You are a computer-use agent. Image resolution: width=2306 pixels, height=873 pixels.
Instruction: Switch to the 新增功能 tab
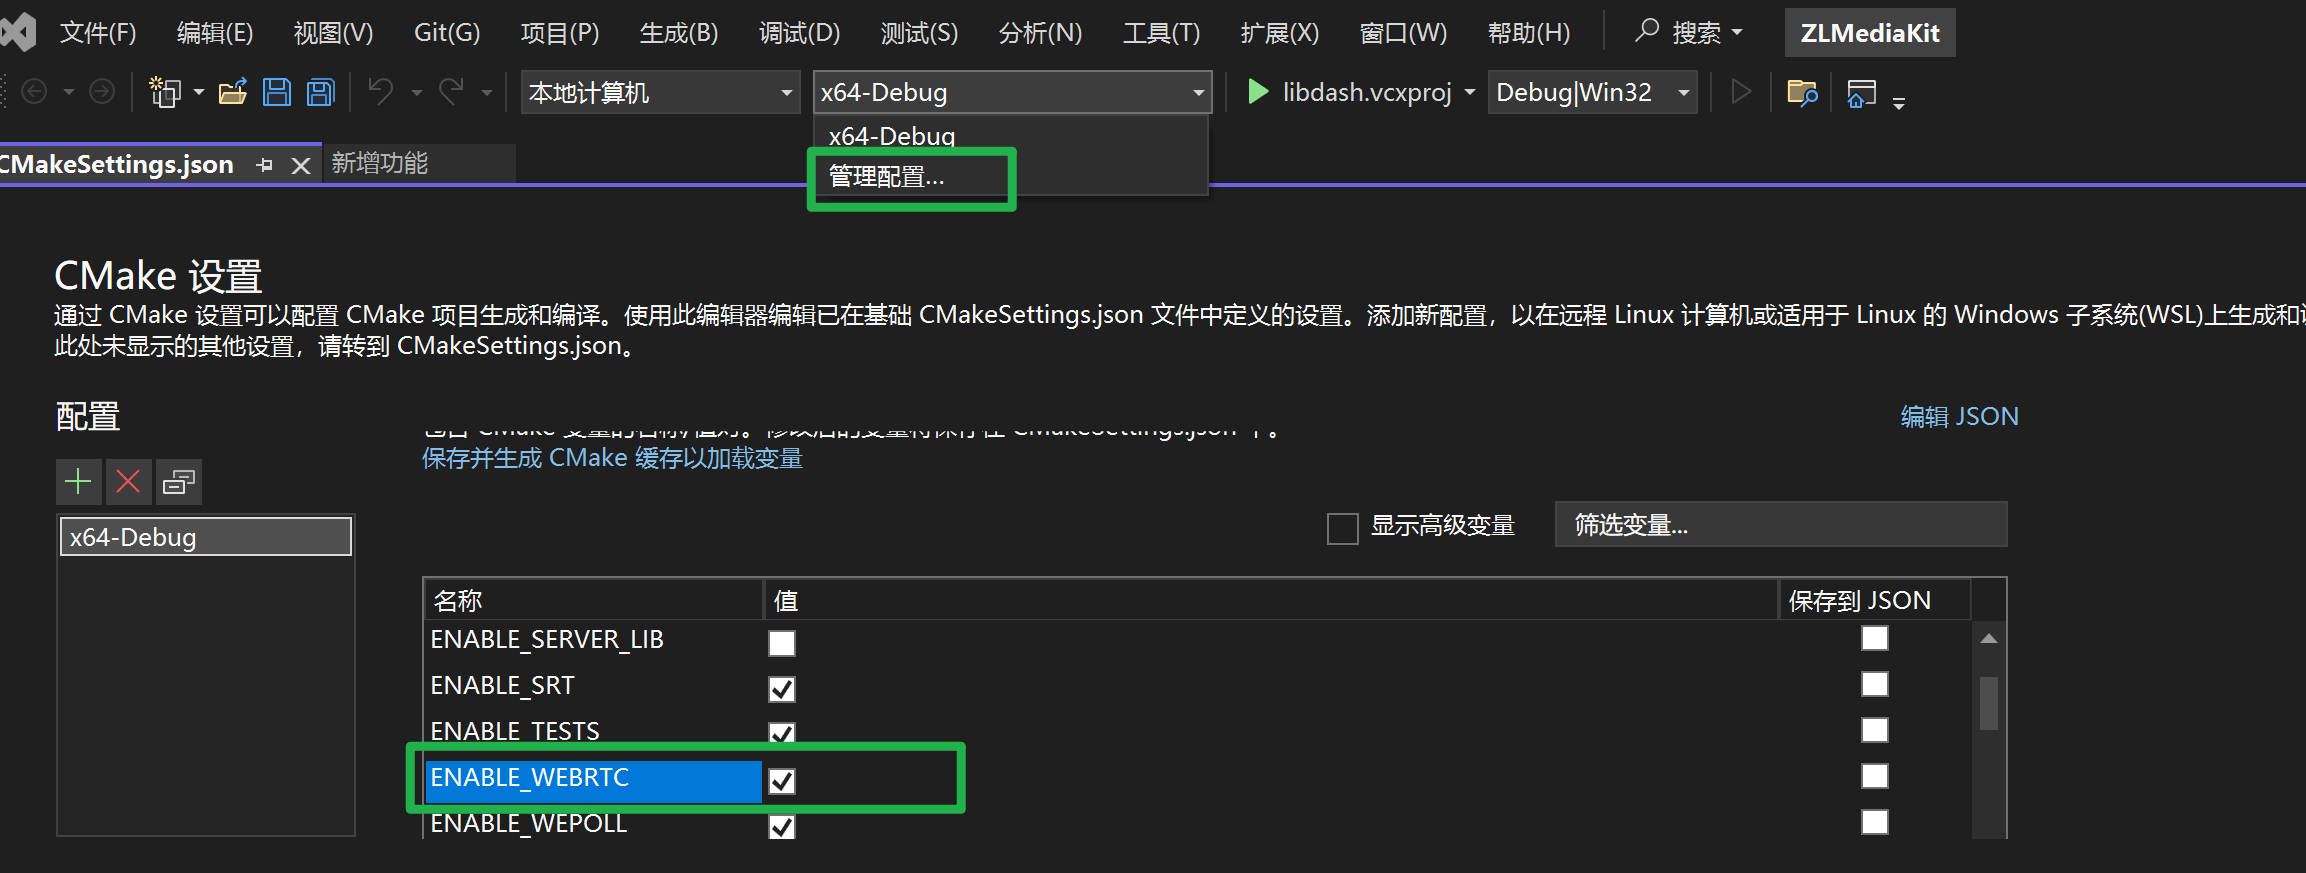click(x=380, y=163)
